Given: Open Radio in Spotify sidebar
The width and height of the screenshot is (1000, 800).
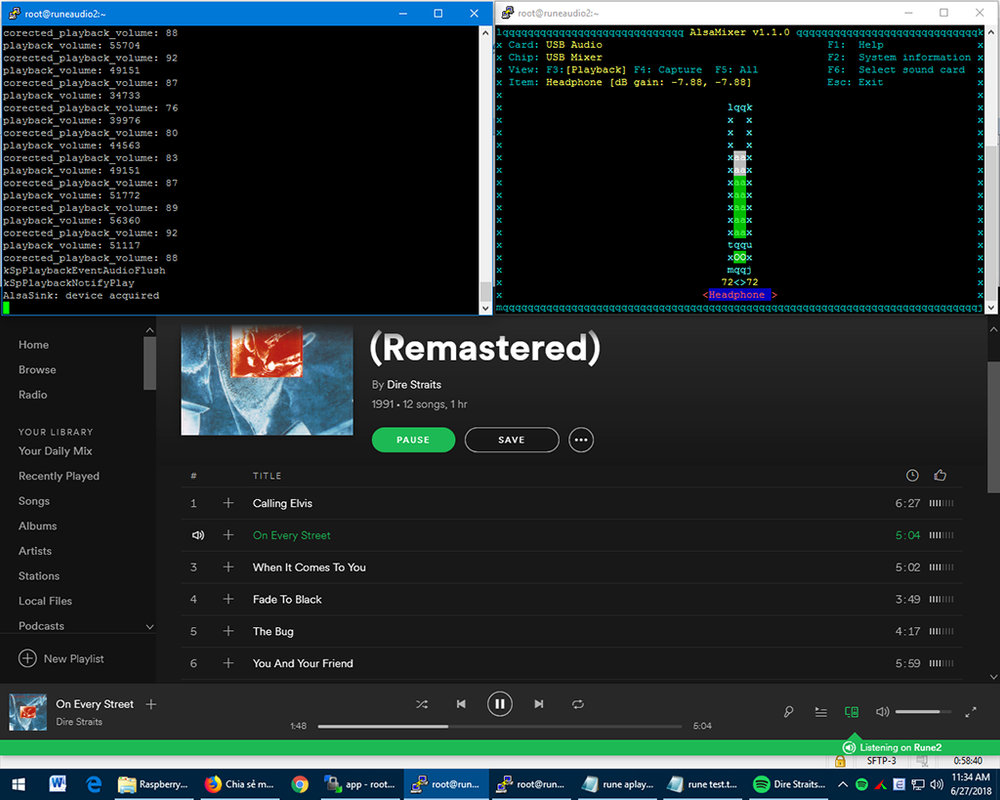Looking at the screenshot, I should pyautogui.click(x=33, y=394).
